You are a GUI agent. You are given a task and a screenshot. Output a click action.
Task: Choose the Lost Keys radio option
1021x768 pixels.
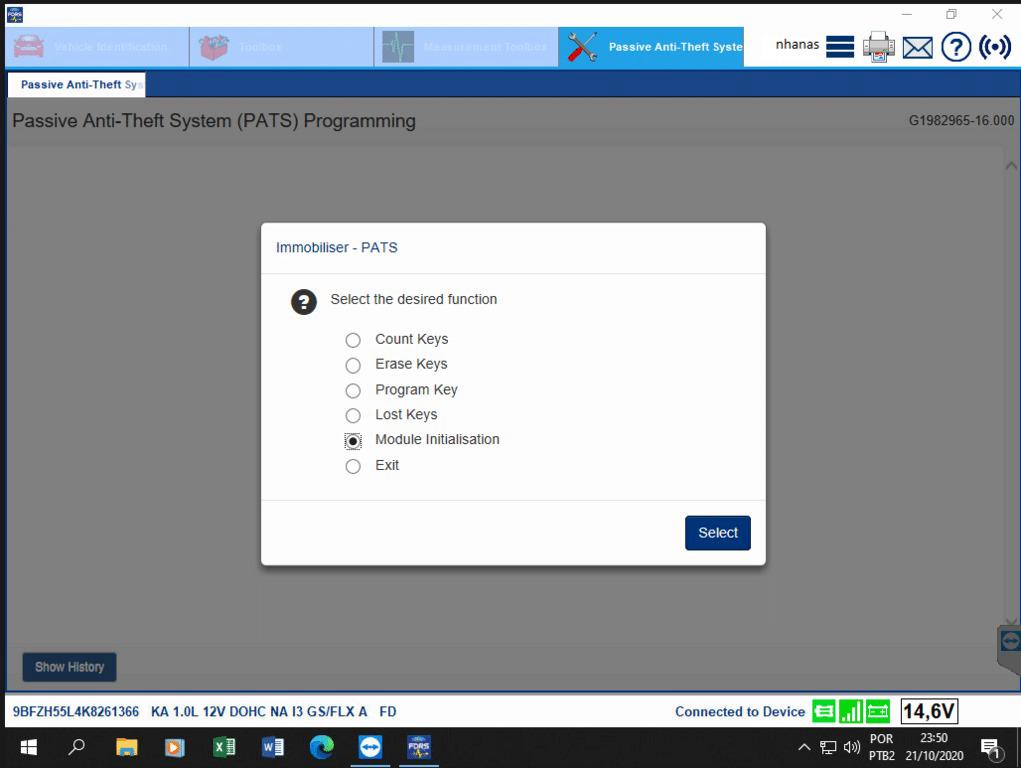click(353, 415)
